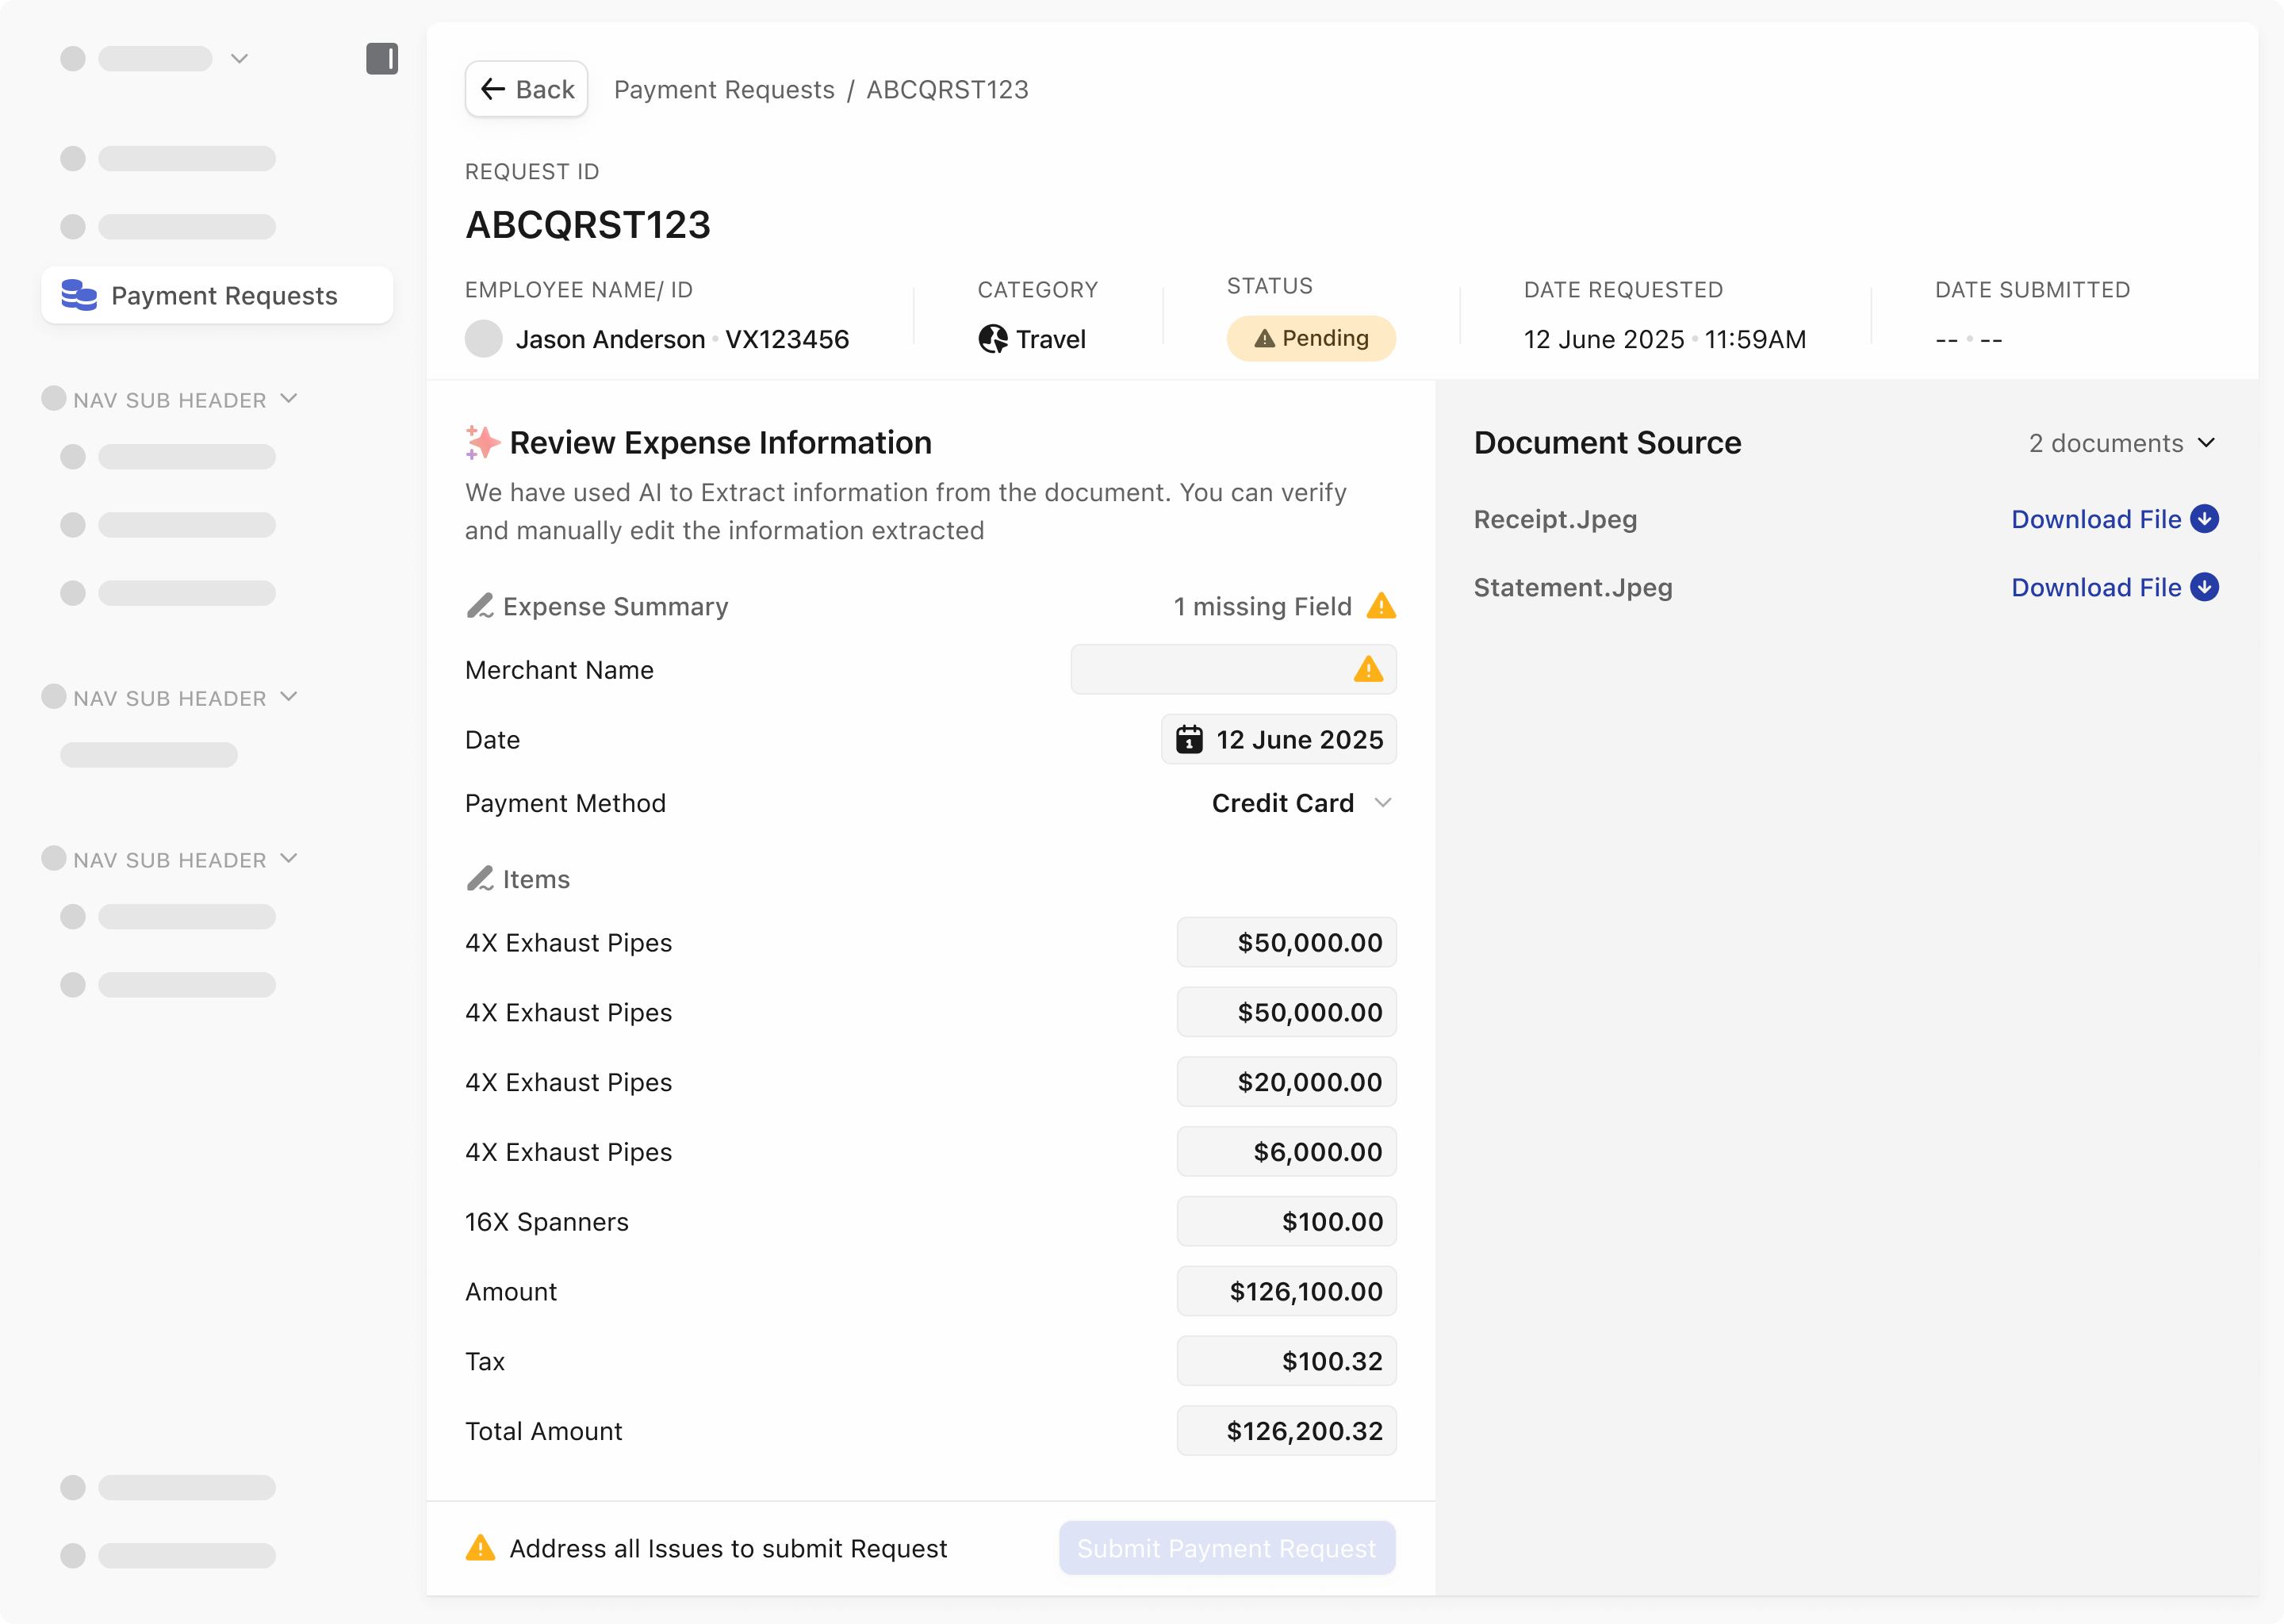Open Payment Requests in the sidebar
Viewport: 2284px width, 1624px height.
pyautogui.click(x=223, y=296)
